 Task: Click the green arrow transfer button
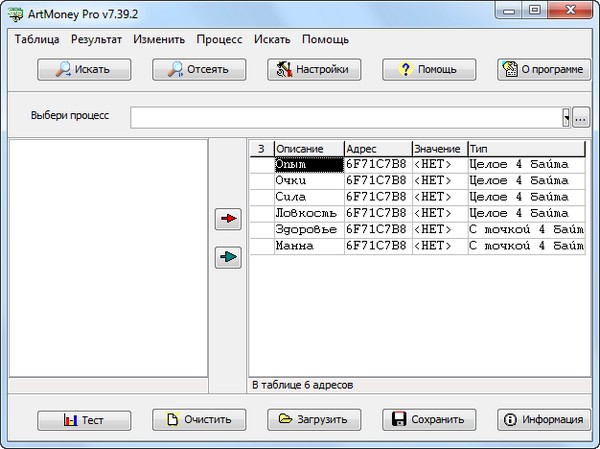point(229,258)
